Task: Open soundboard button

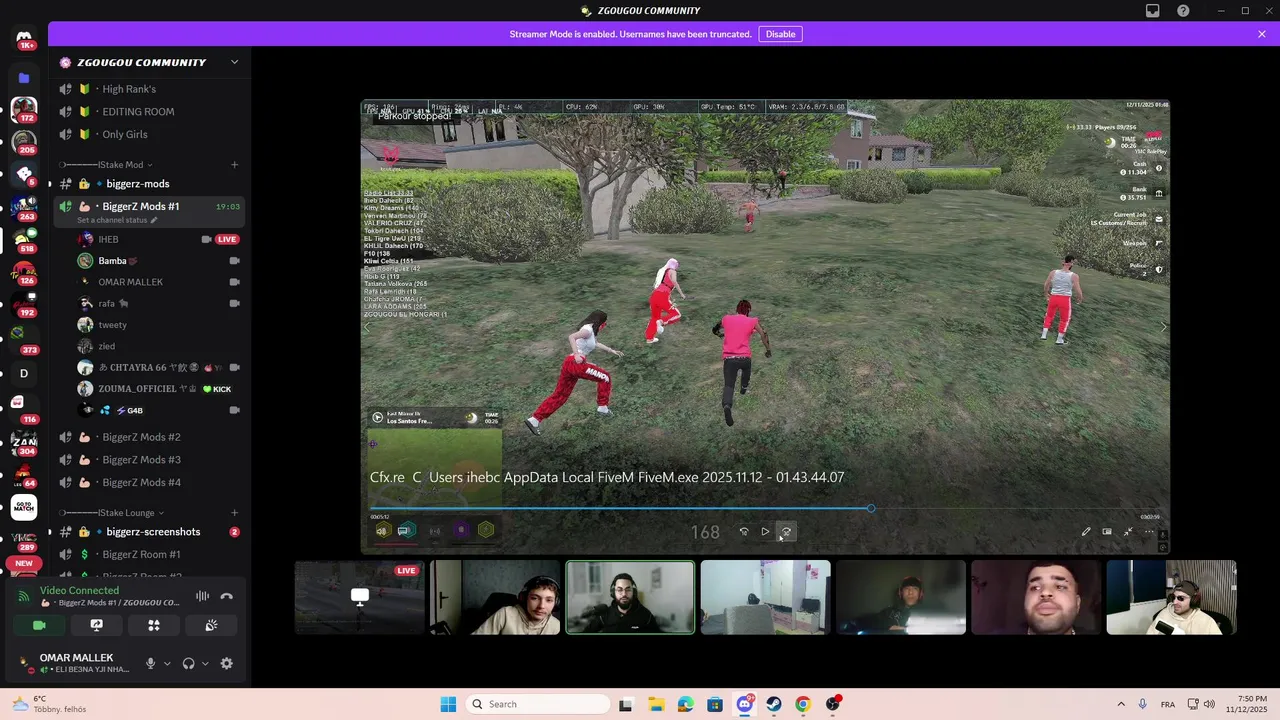Action: (x=211, y=625)
